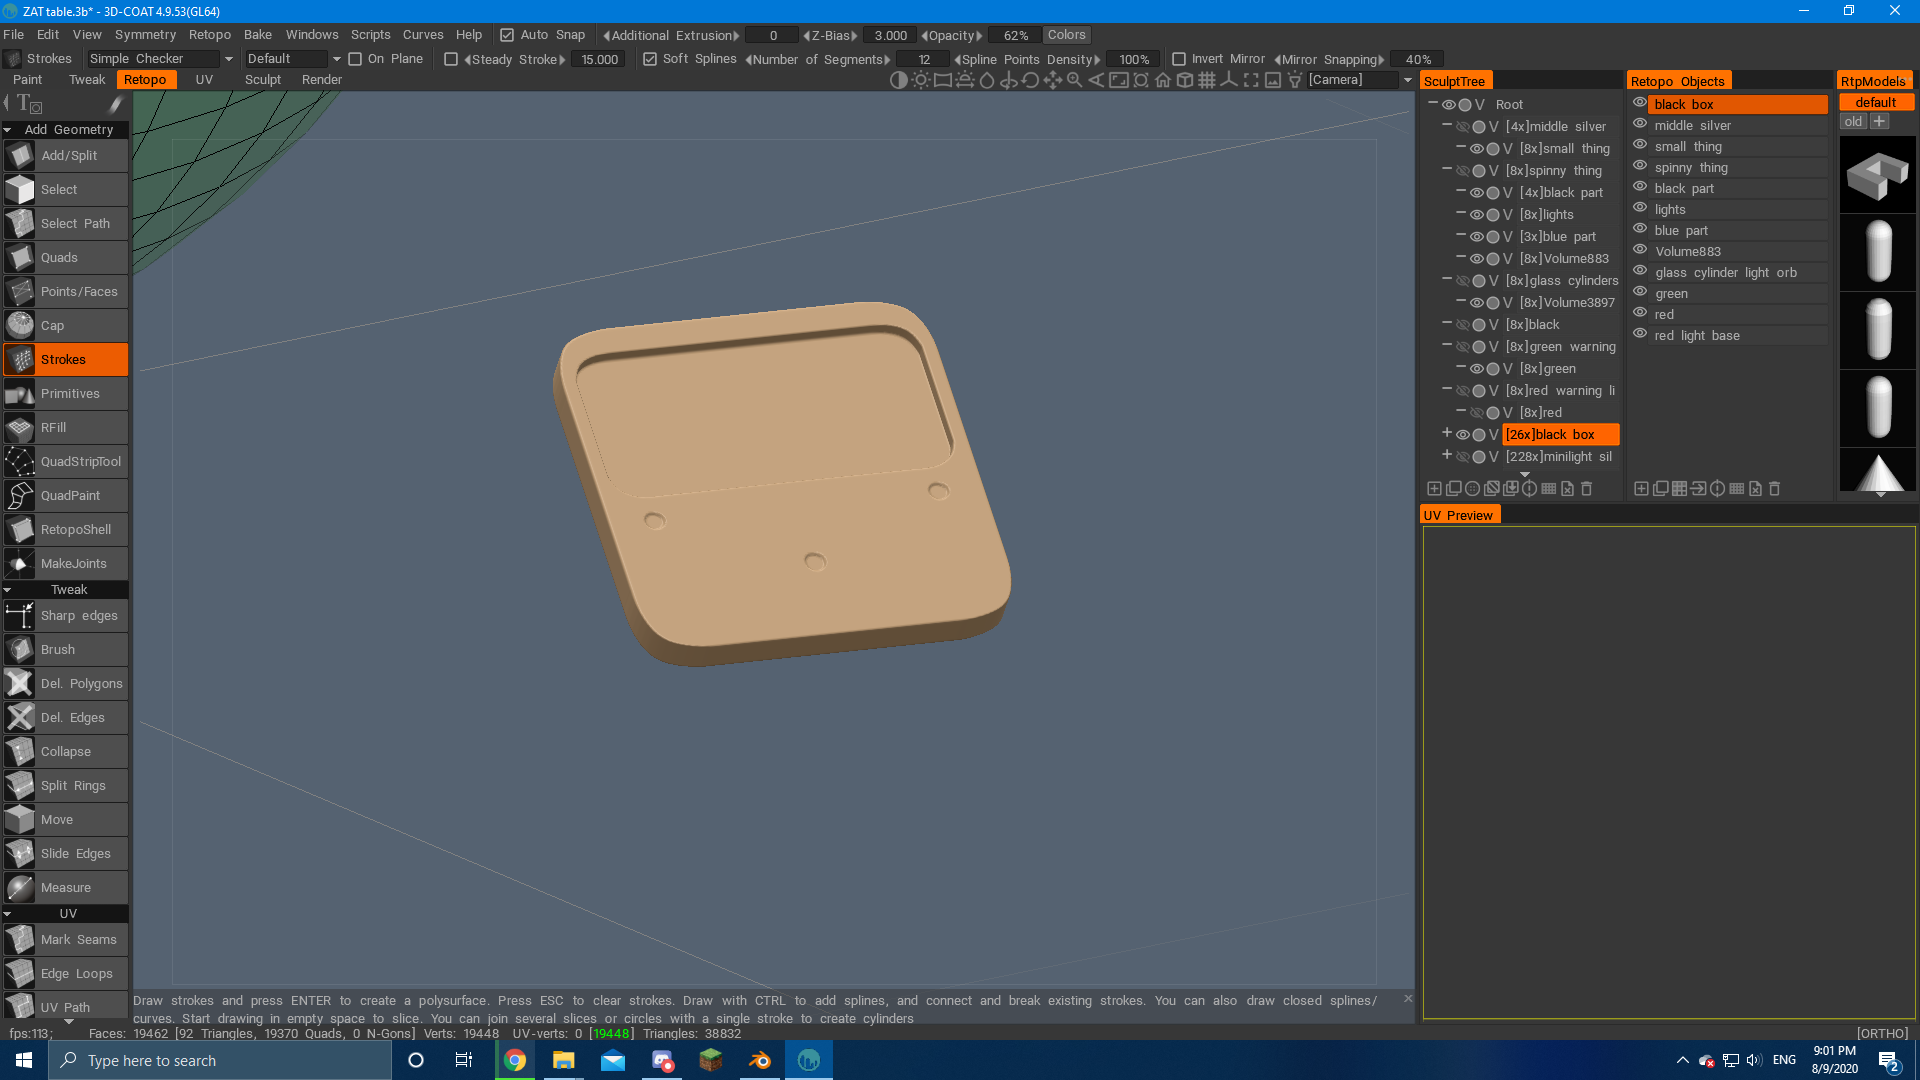Click the Colors button

click(1066, 35)
